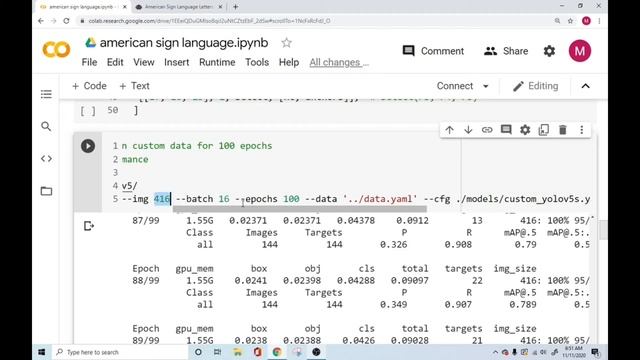This screenshot has height=360, width=640.
Task: Run the training code cell
Action: [88, 146]
